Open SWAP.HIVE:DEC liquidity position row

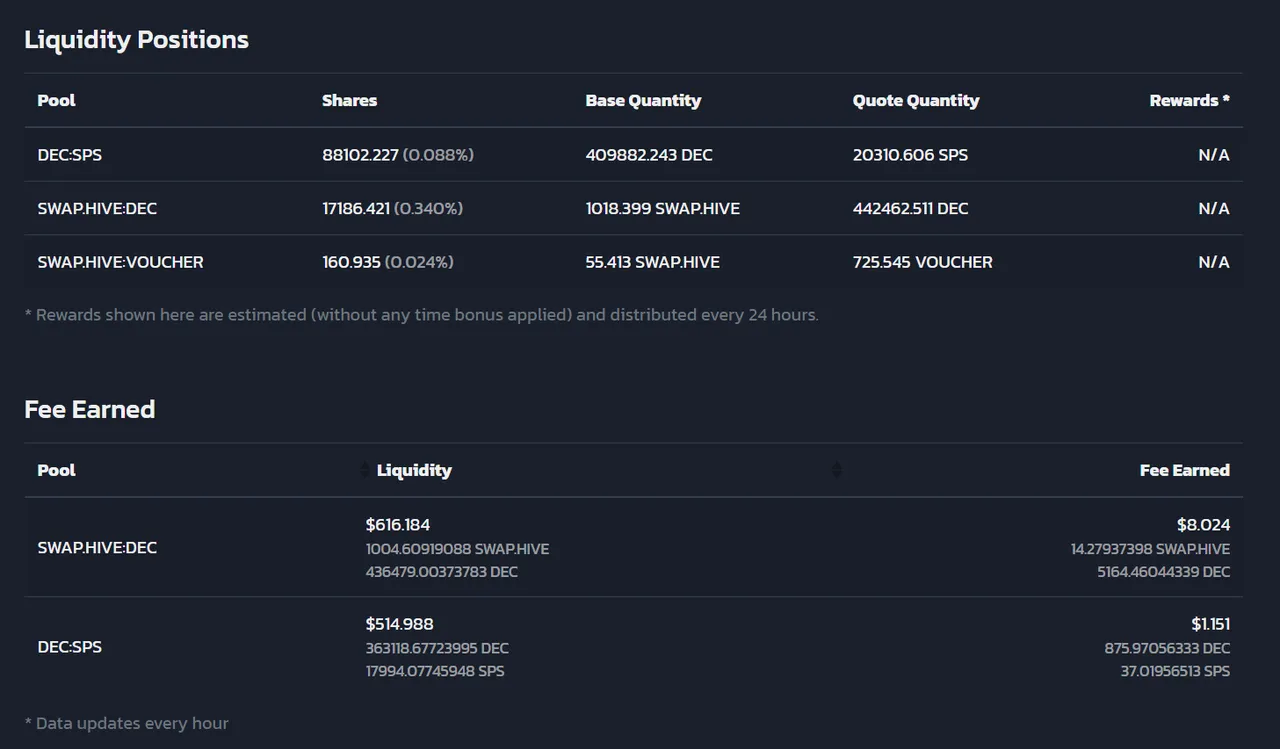tap(634, 208)
